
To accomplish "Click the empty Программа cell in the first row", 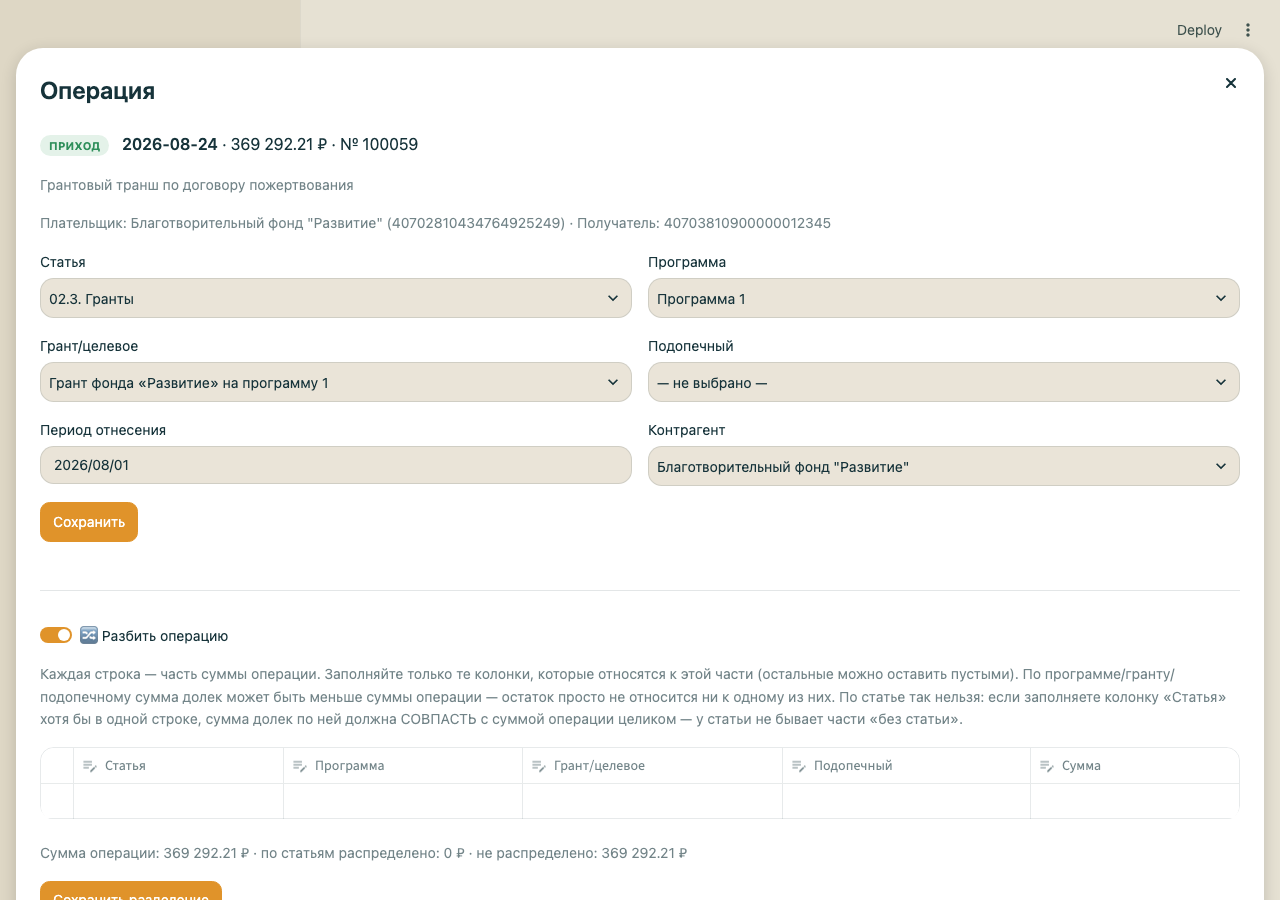I will coord(403,801).
